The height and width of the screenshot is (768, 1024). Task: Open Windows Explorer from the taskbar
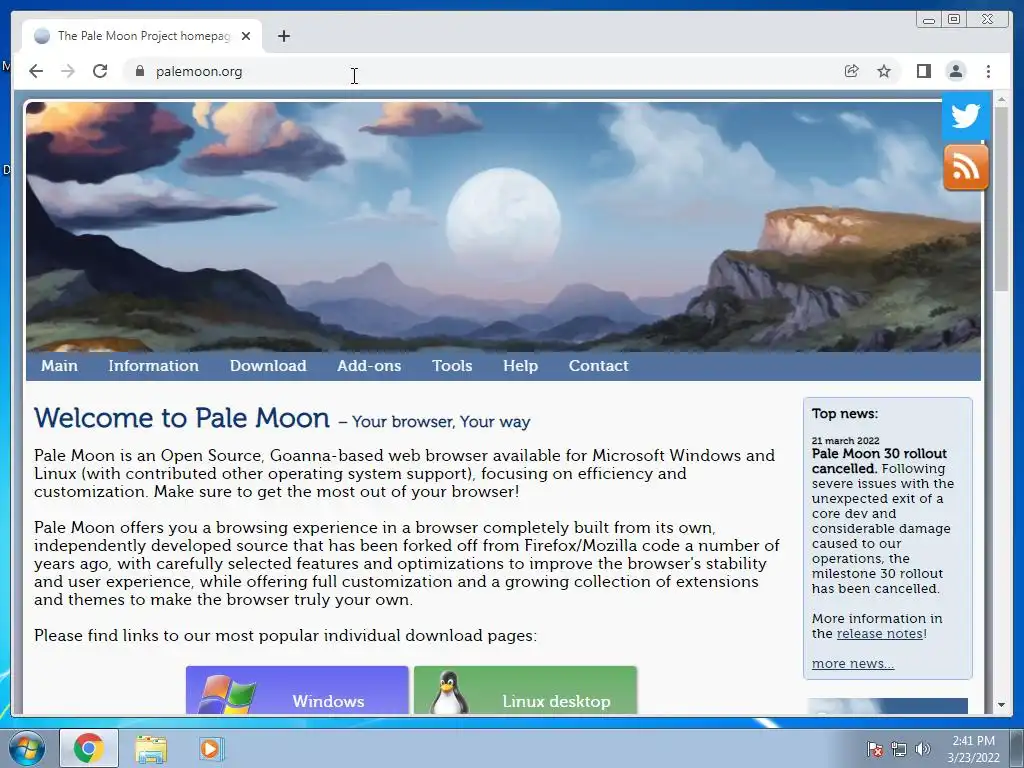pos(151,749)
